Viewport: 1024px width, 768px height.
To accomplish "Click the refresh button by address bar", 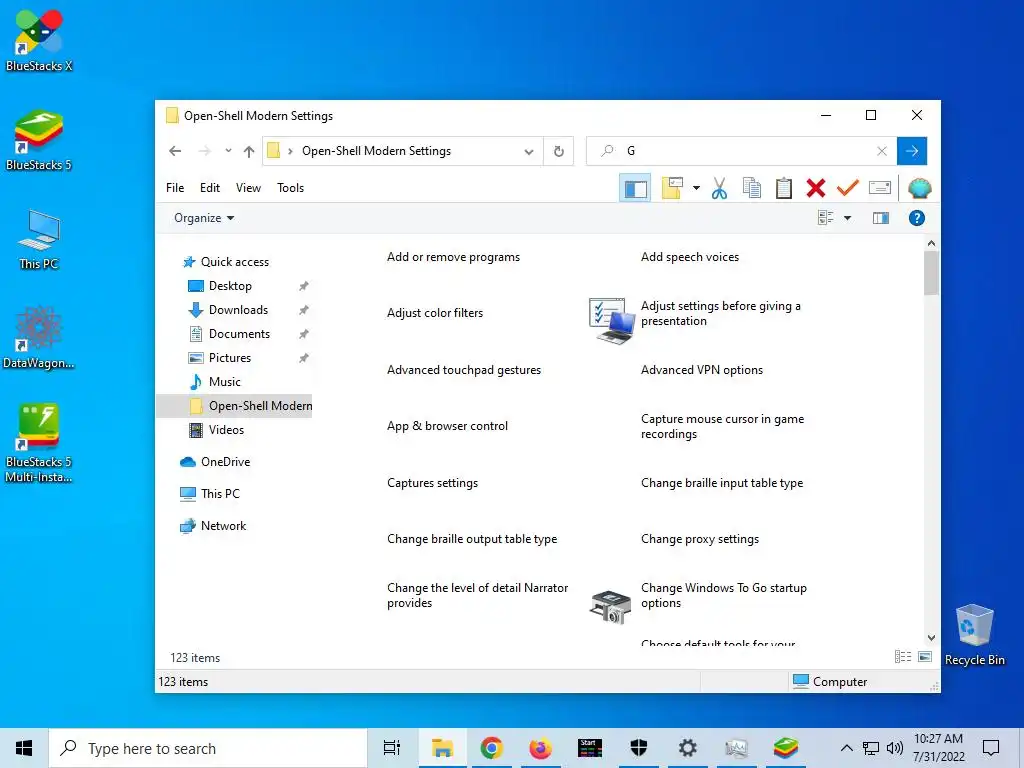I will (x=558, y=151).
